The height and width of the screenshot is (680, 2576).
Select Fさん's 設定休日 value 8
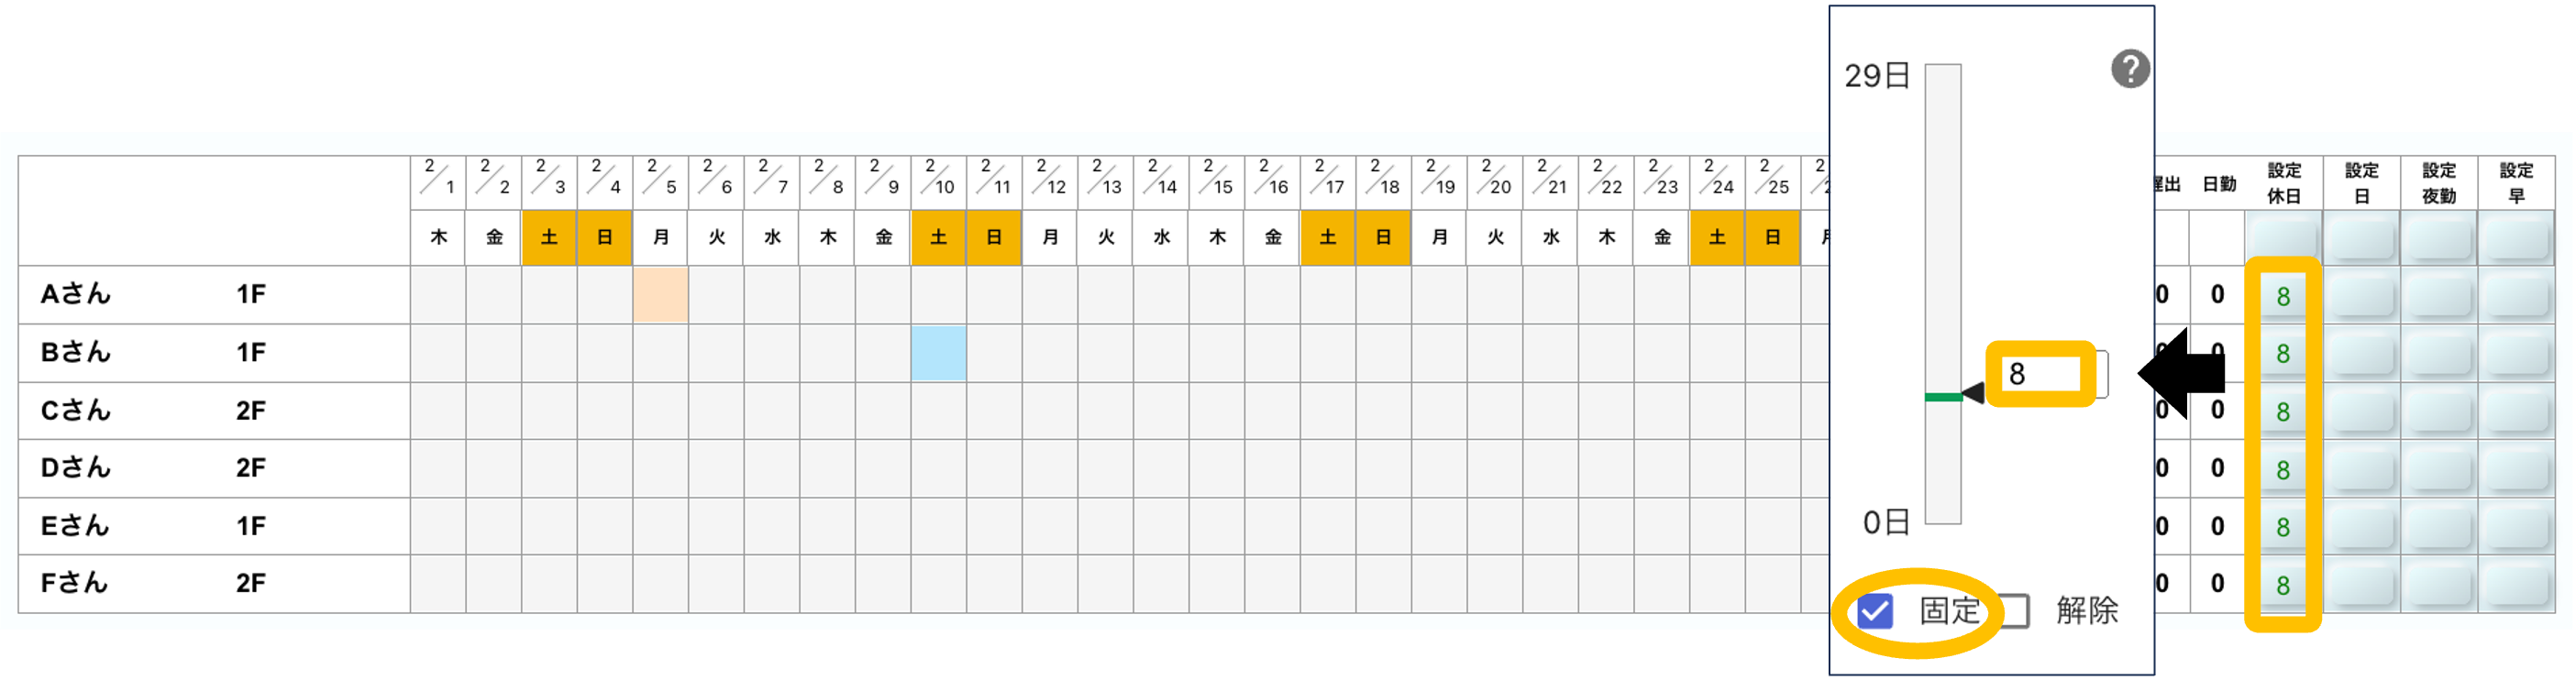pos(2283,585)
